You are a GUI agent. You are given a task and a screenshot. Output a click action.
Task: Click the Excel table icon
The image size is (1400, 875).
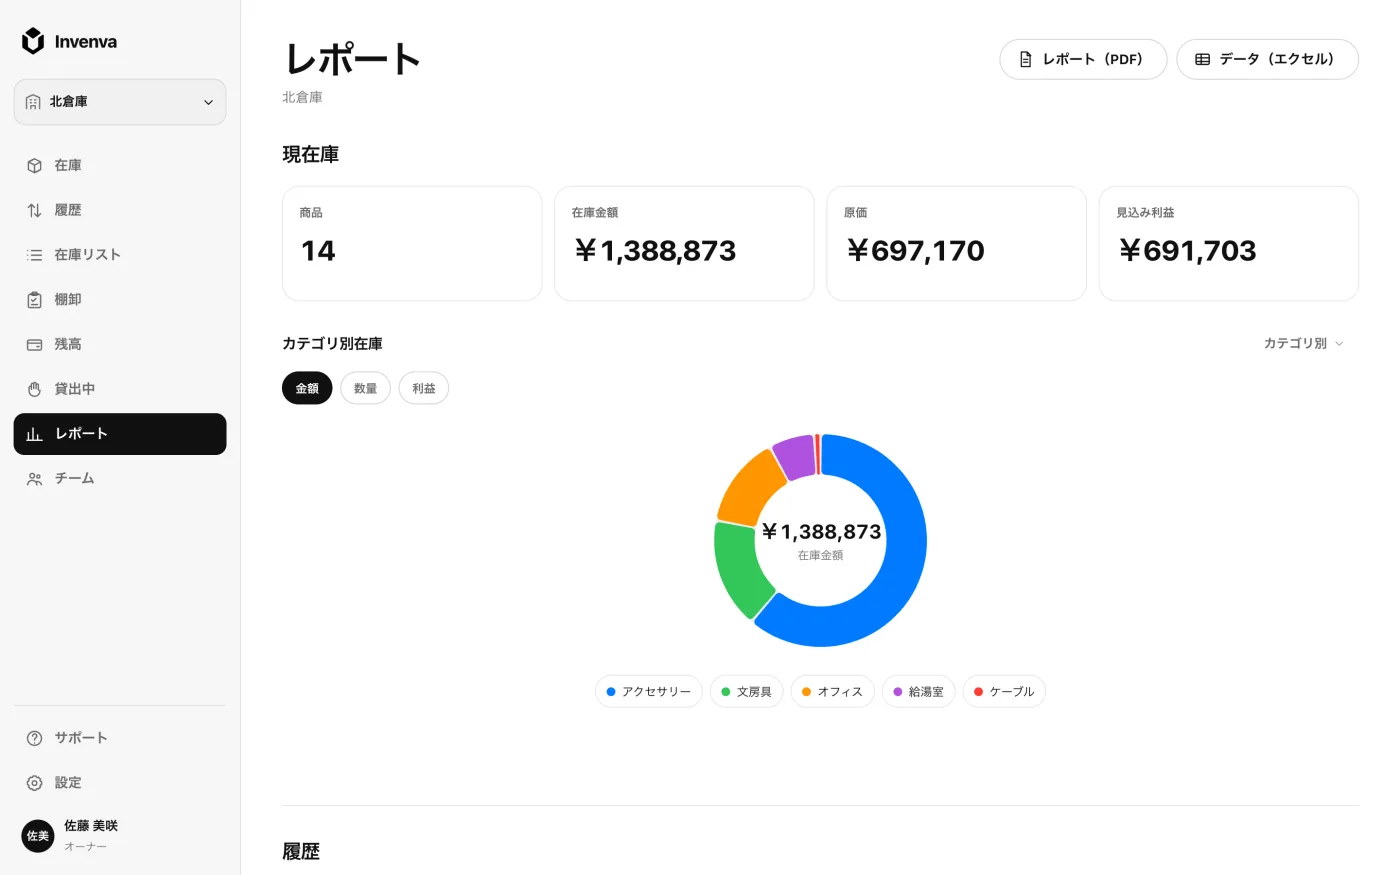click(x=1202, y=60)
